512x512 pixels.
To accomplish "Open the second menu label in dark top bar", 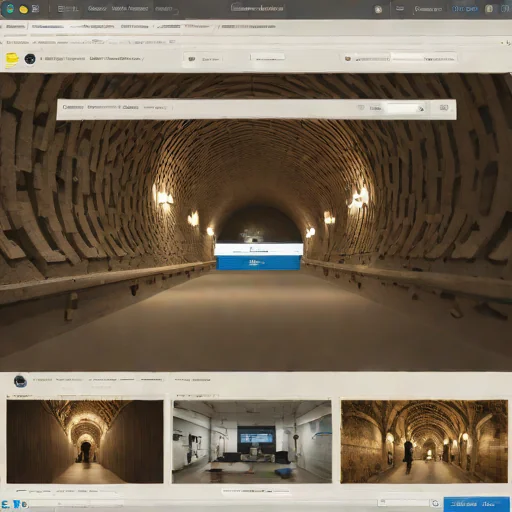I will click(130, 9).
